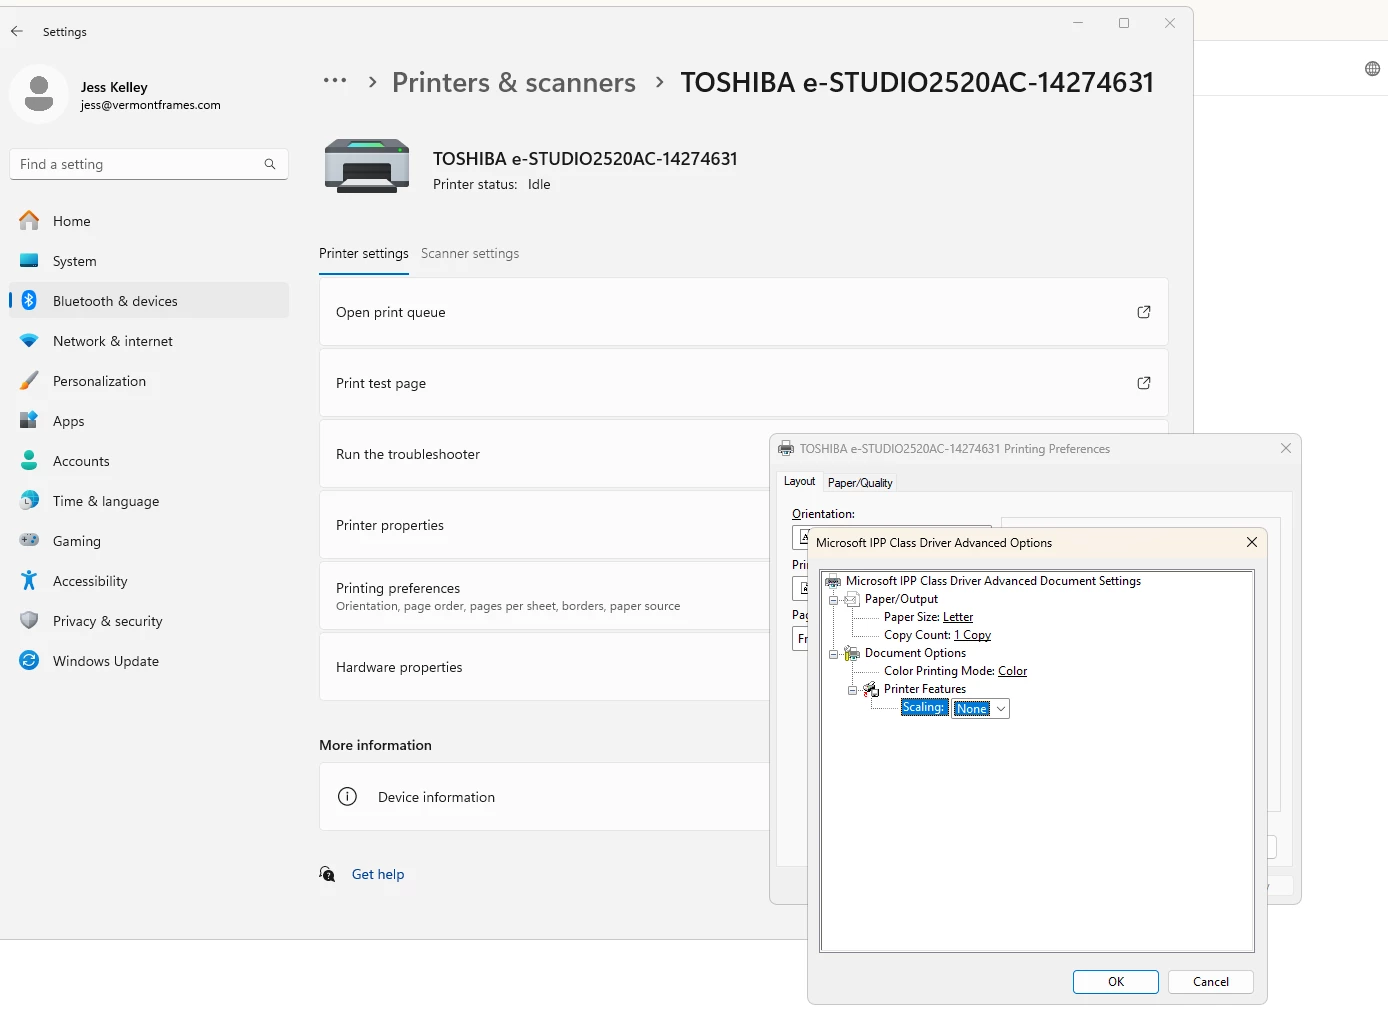This screenshot has width=1388, height=1023.
Task: Switch to the Scanner settings tab
Action: click(x=470, y=254)
